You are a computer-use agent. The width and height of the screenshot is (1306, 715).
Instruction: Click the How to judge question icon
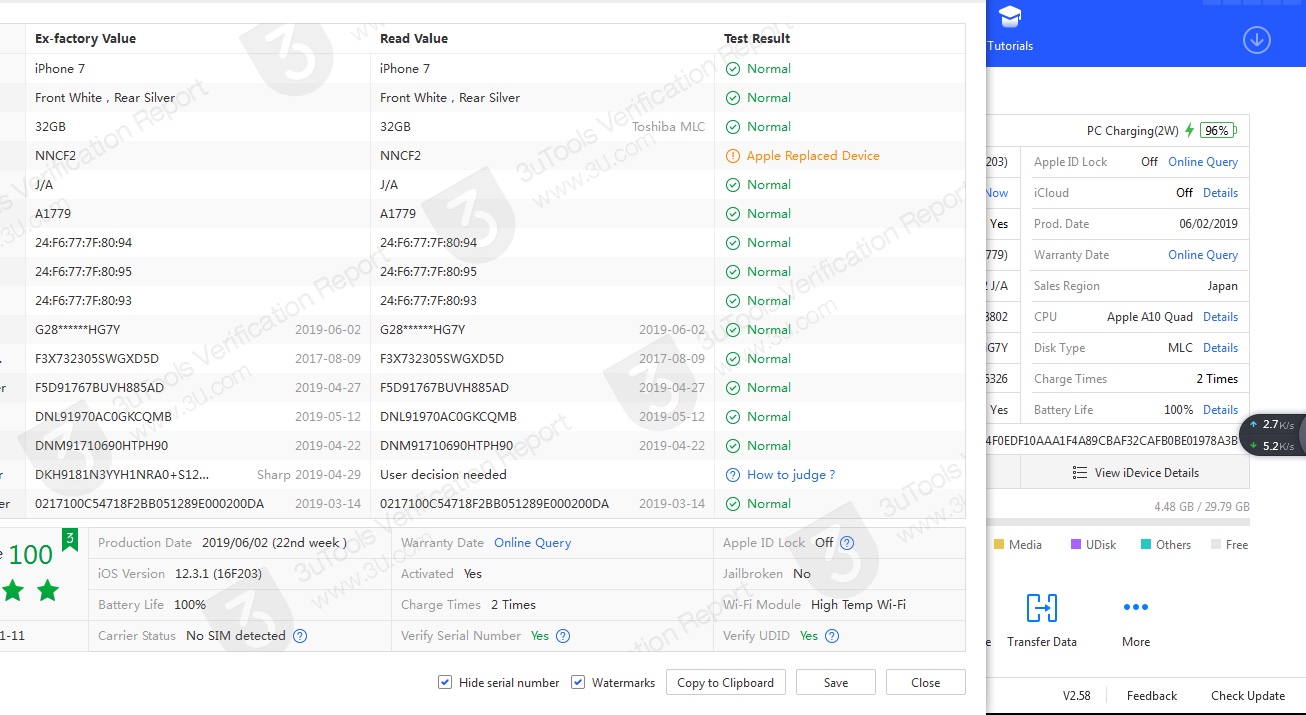click(733, 475)
